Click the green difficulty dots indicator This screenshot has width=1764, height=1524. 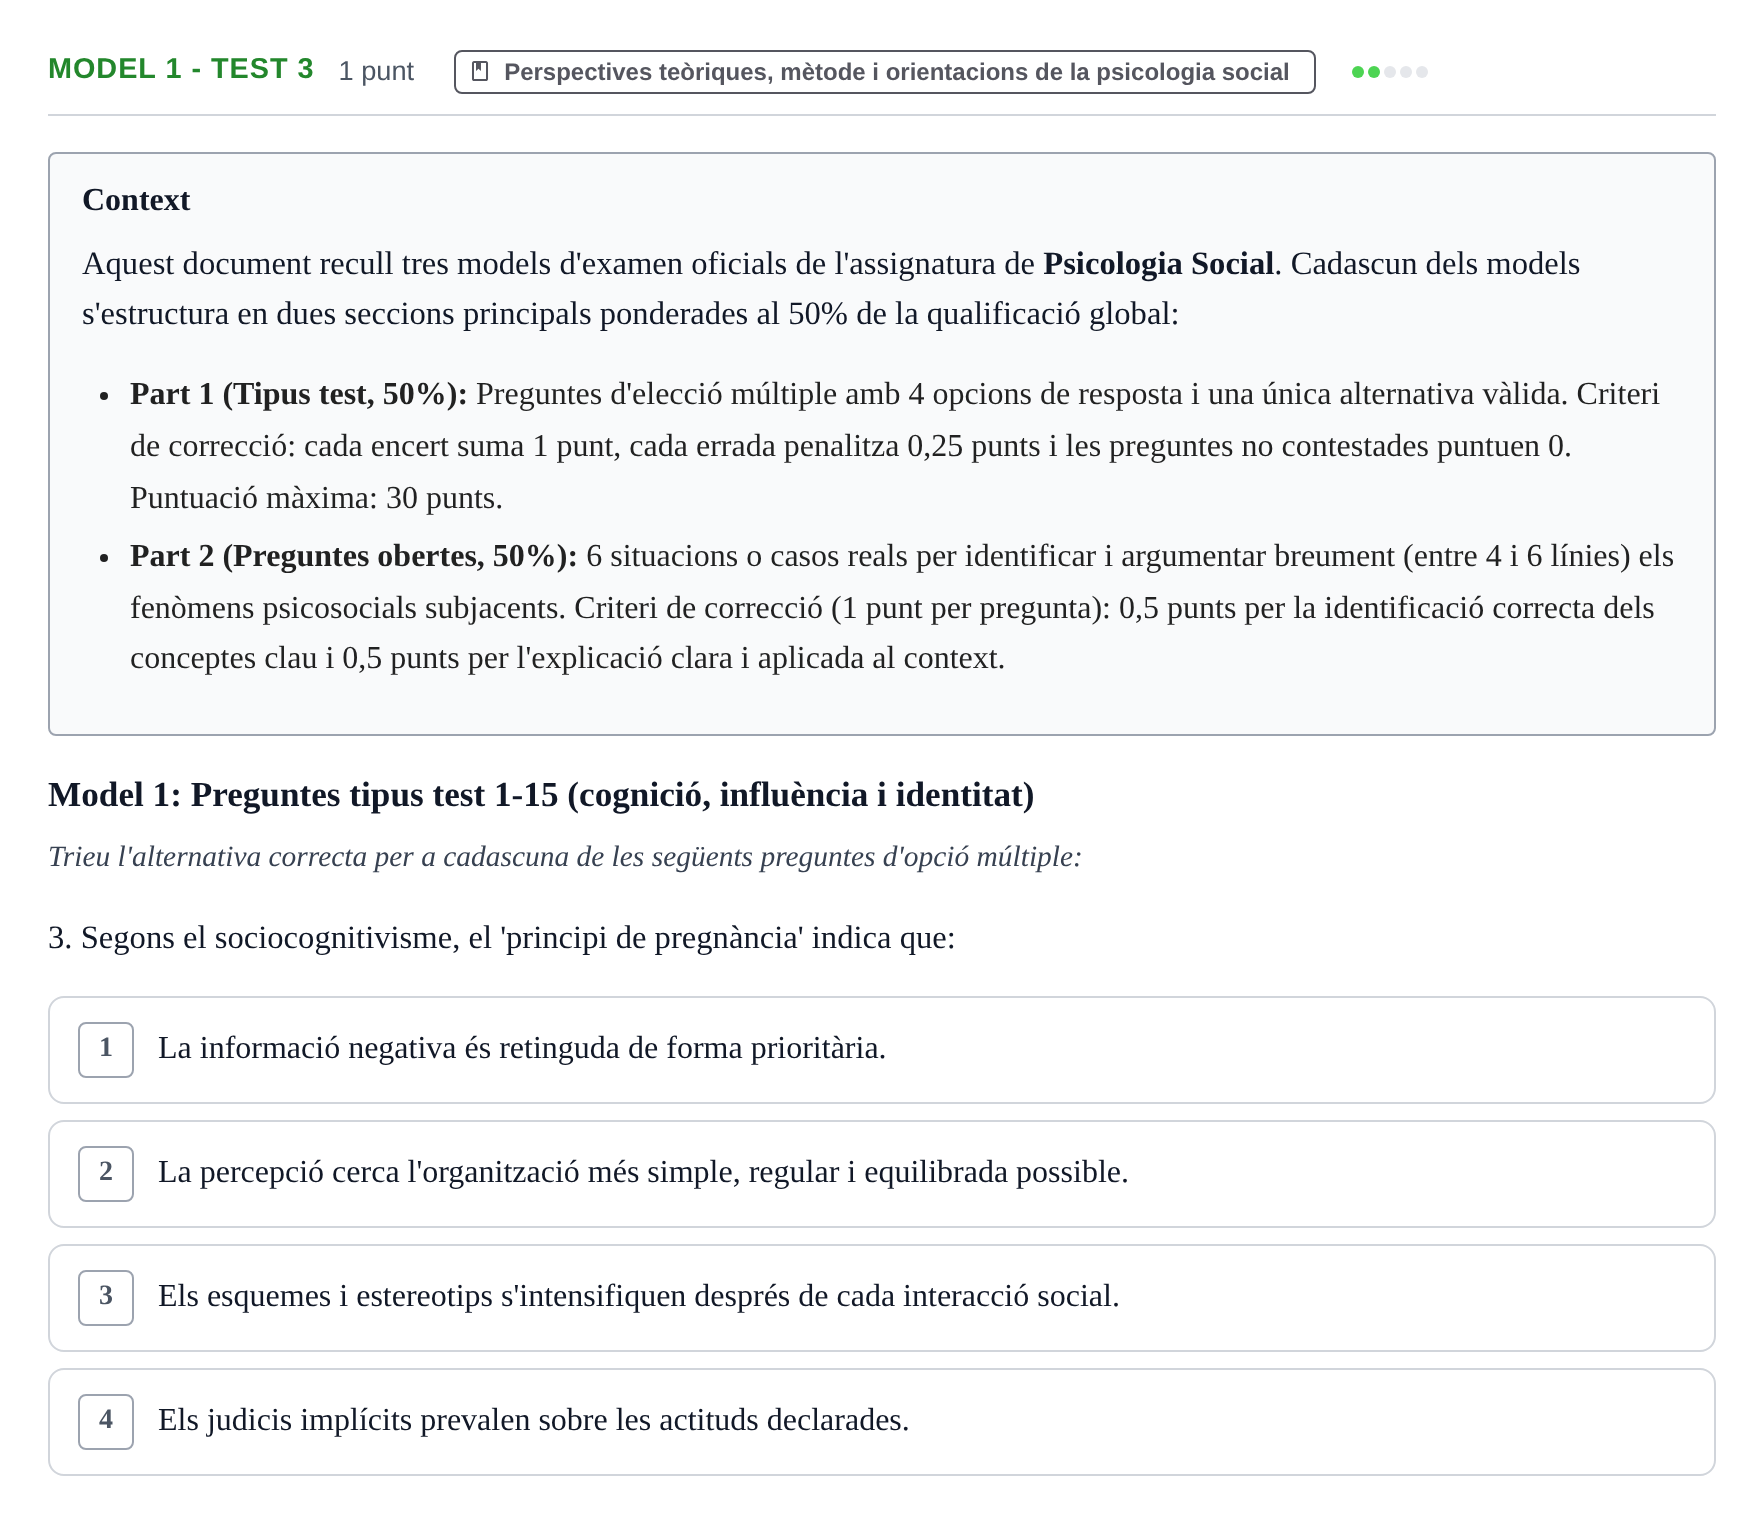click(x=1389, y=72)
